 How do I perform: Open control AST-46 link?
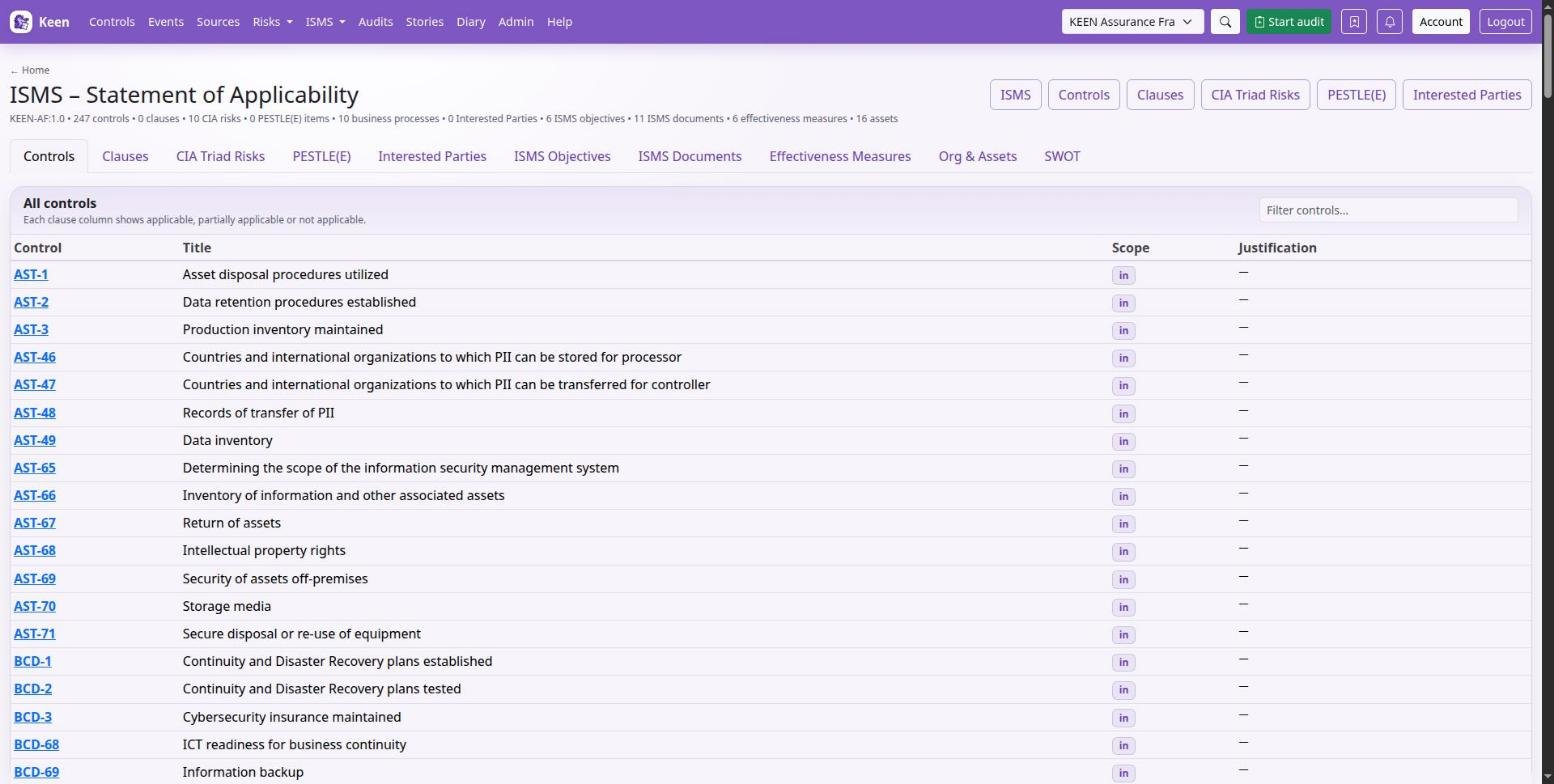pos(35,357)
